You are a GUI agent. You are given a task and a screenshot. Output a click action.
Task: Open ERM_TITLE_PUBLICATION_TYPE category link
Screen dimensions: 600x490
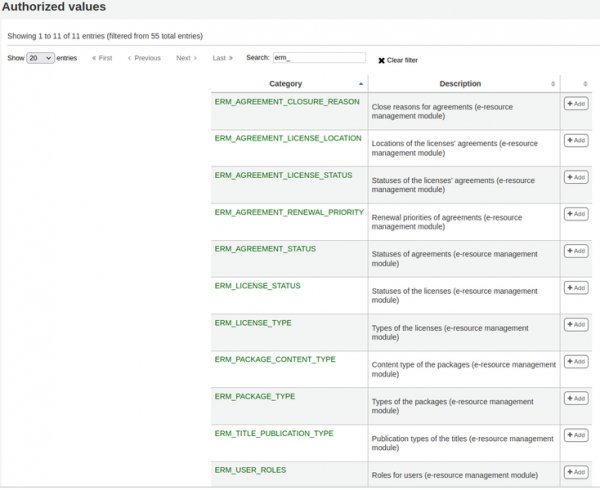(274, 433)
